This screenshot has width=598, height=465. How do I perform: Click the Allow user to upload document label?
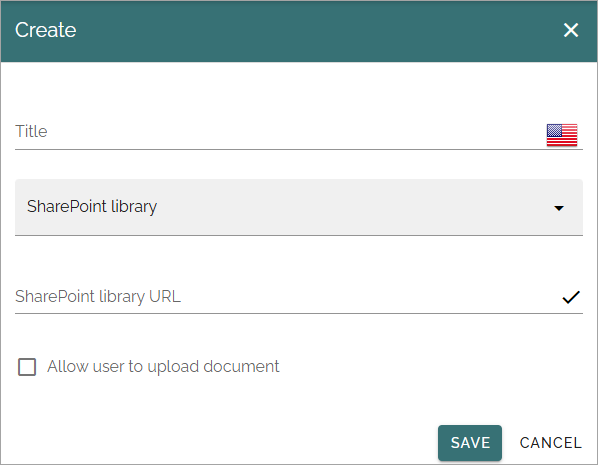pos(163,367)
